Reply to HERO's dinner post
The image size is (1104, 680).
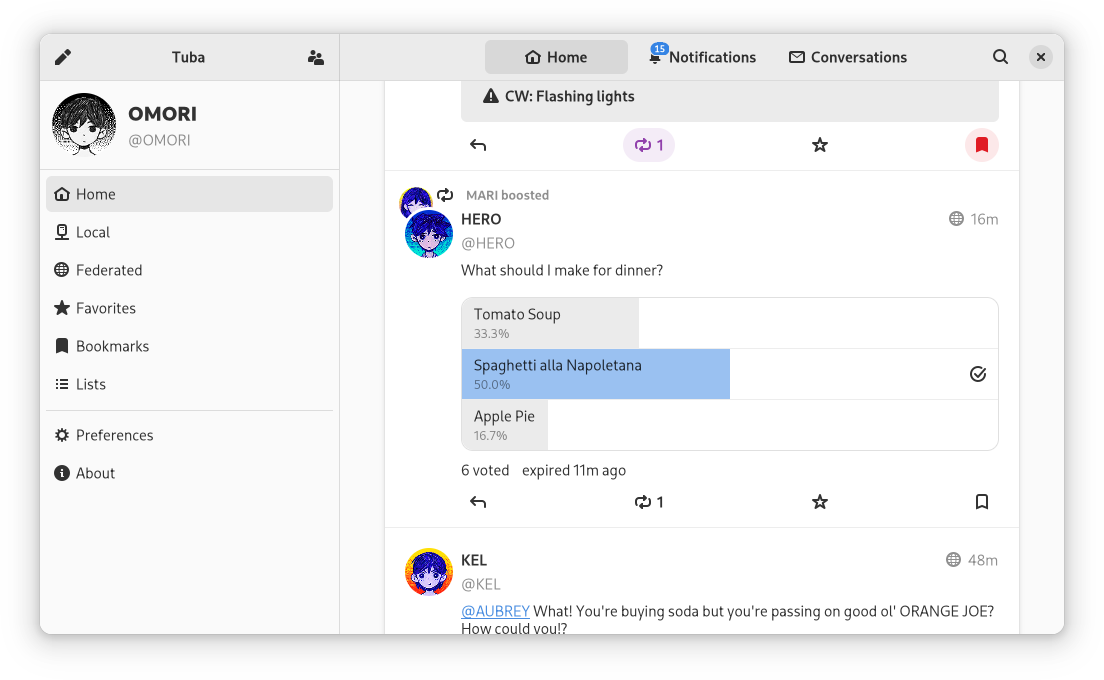pyautogui.click(x=478, y=502)
